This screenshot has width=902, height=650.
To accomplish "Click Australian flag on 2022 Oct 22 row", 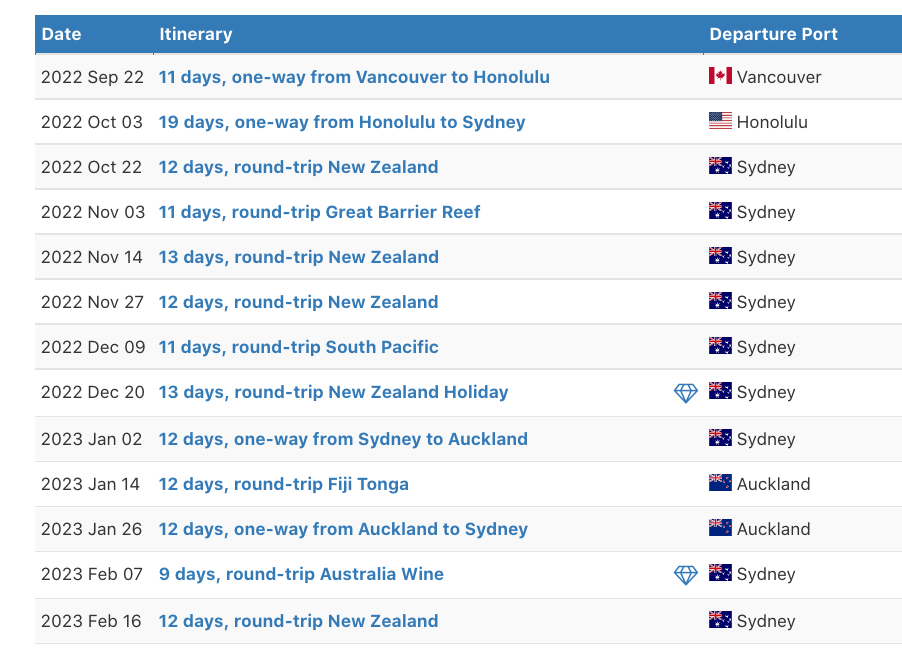I will [720, 166].
